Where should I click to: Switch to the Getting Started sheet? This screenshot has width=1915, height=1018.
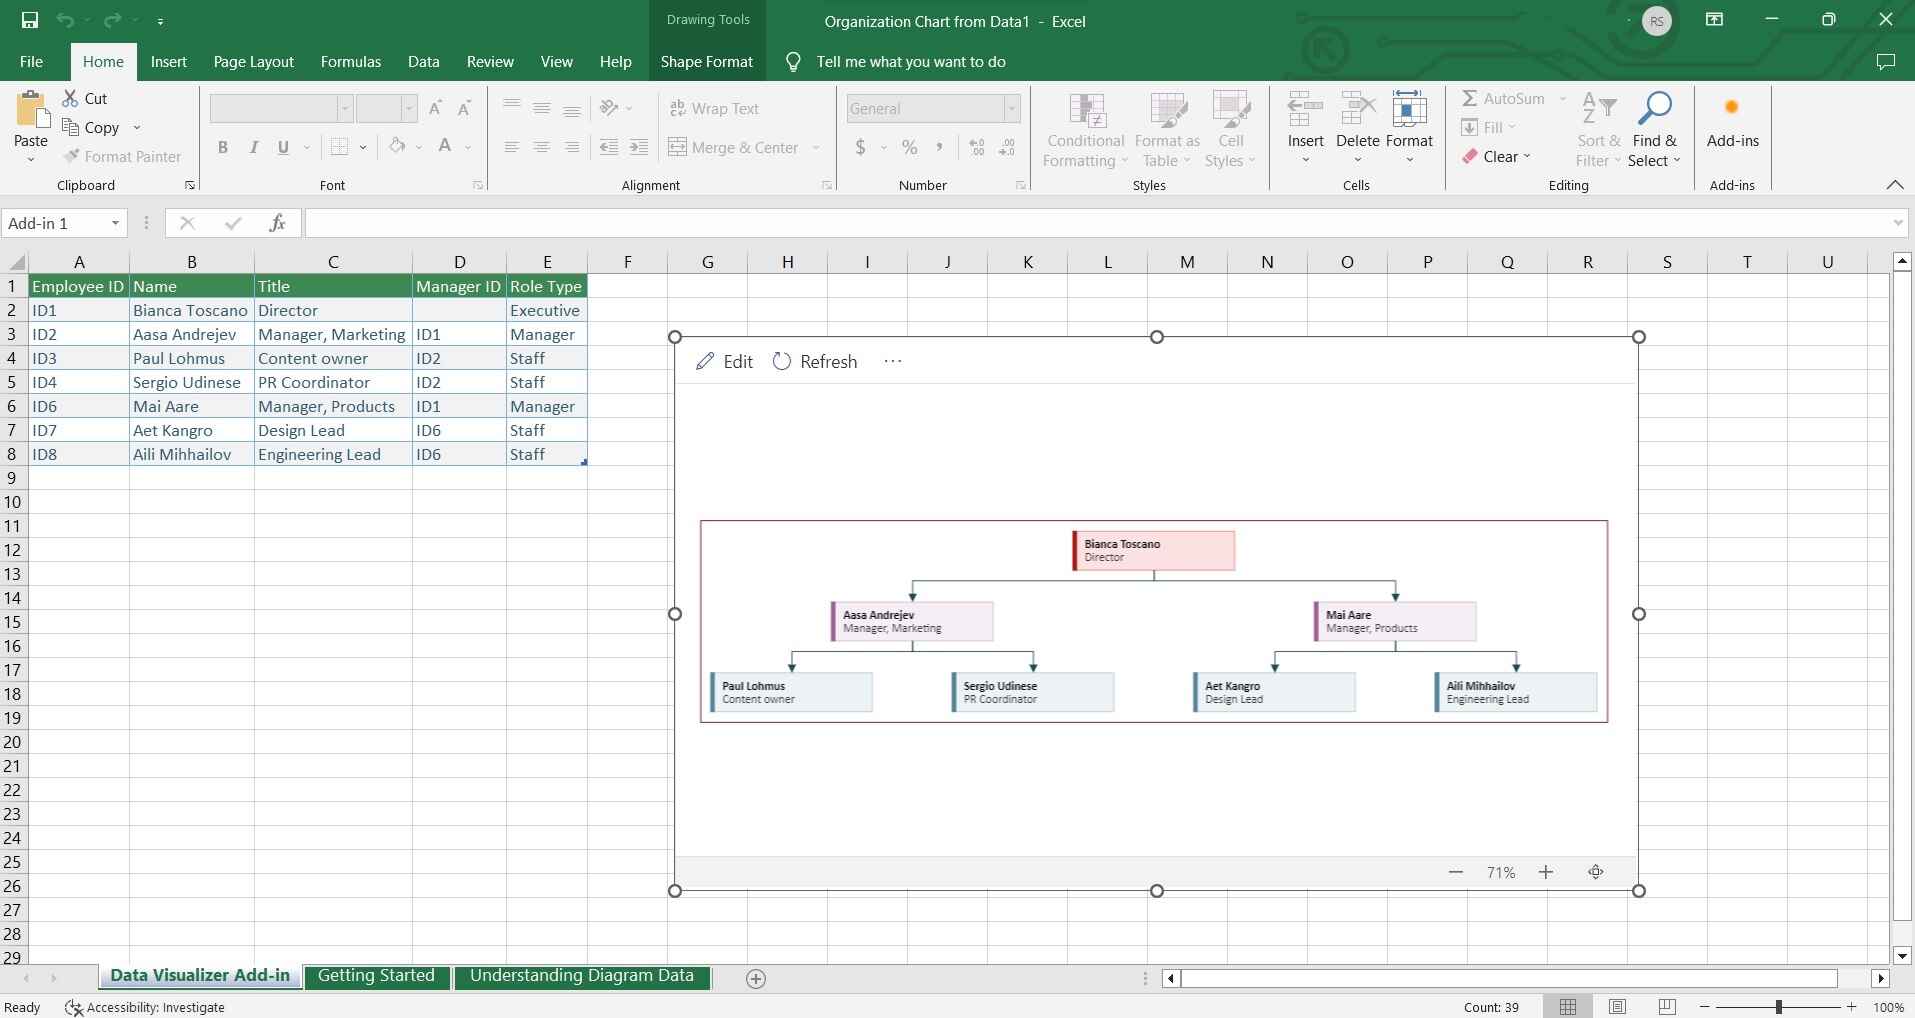pyautogui.click(x=376, y=976)
